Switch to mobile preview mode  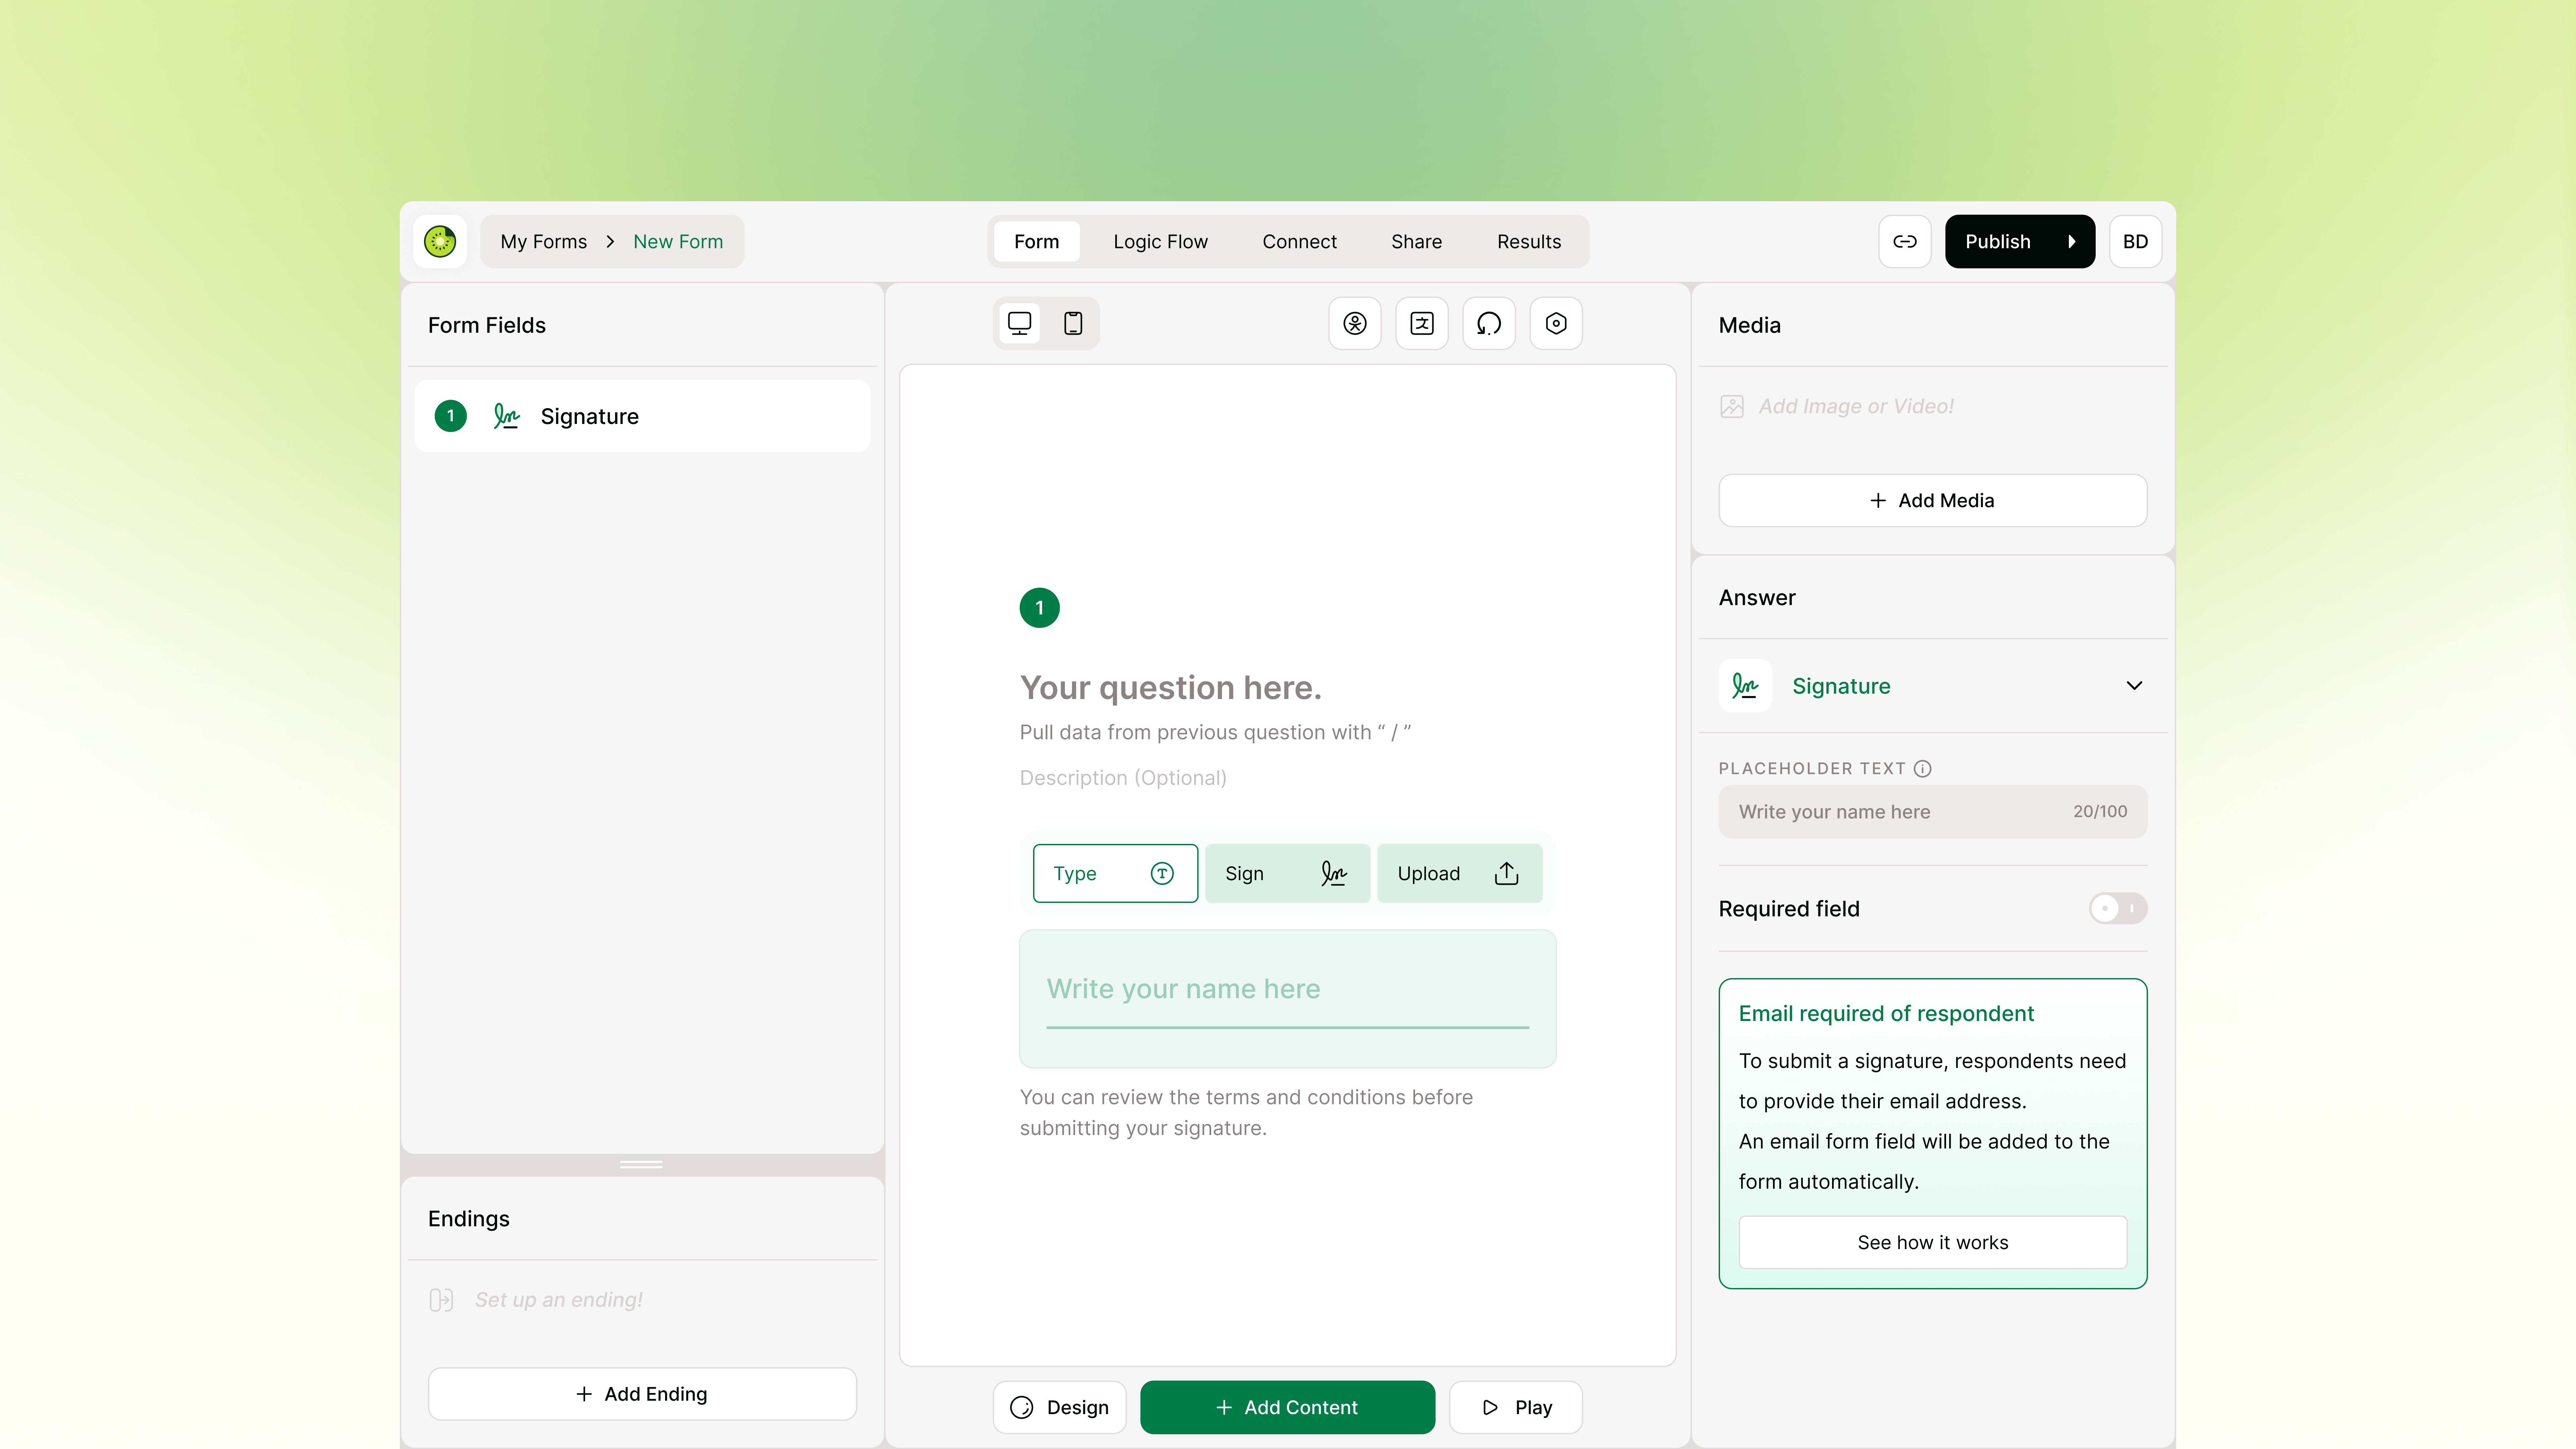[x=1073, y=323]
